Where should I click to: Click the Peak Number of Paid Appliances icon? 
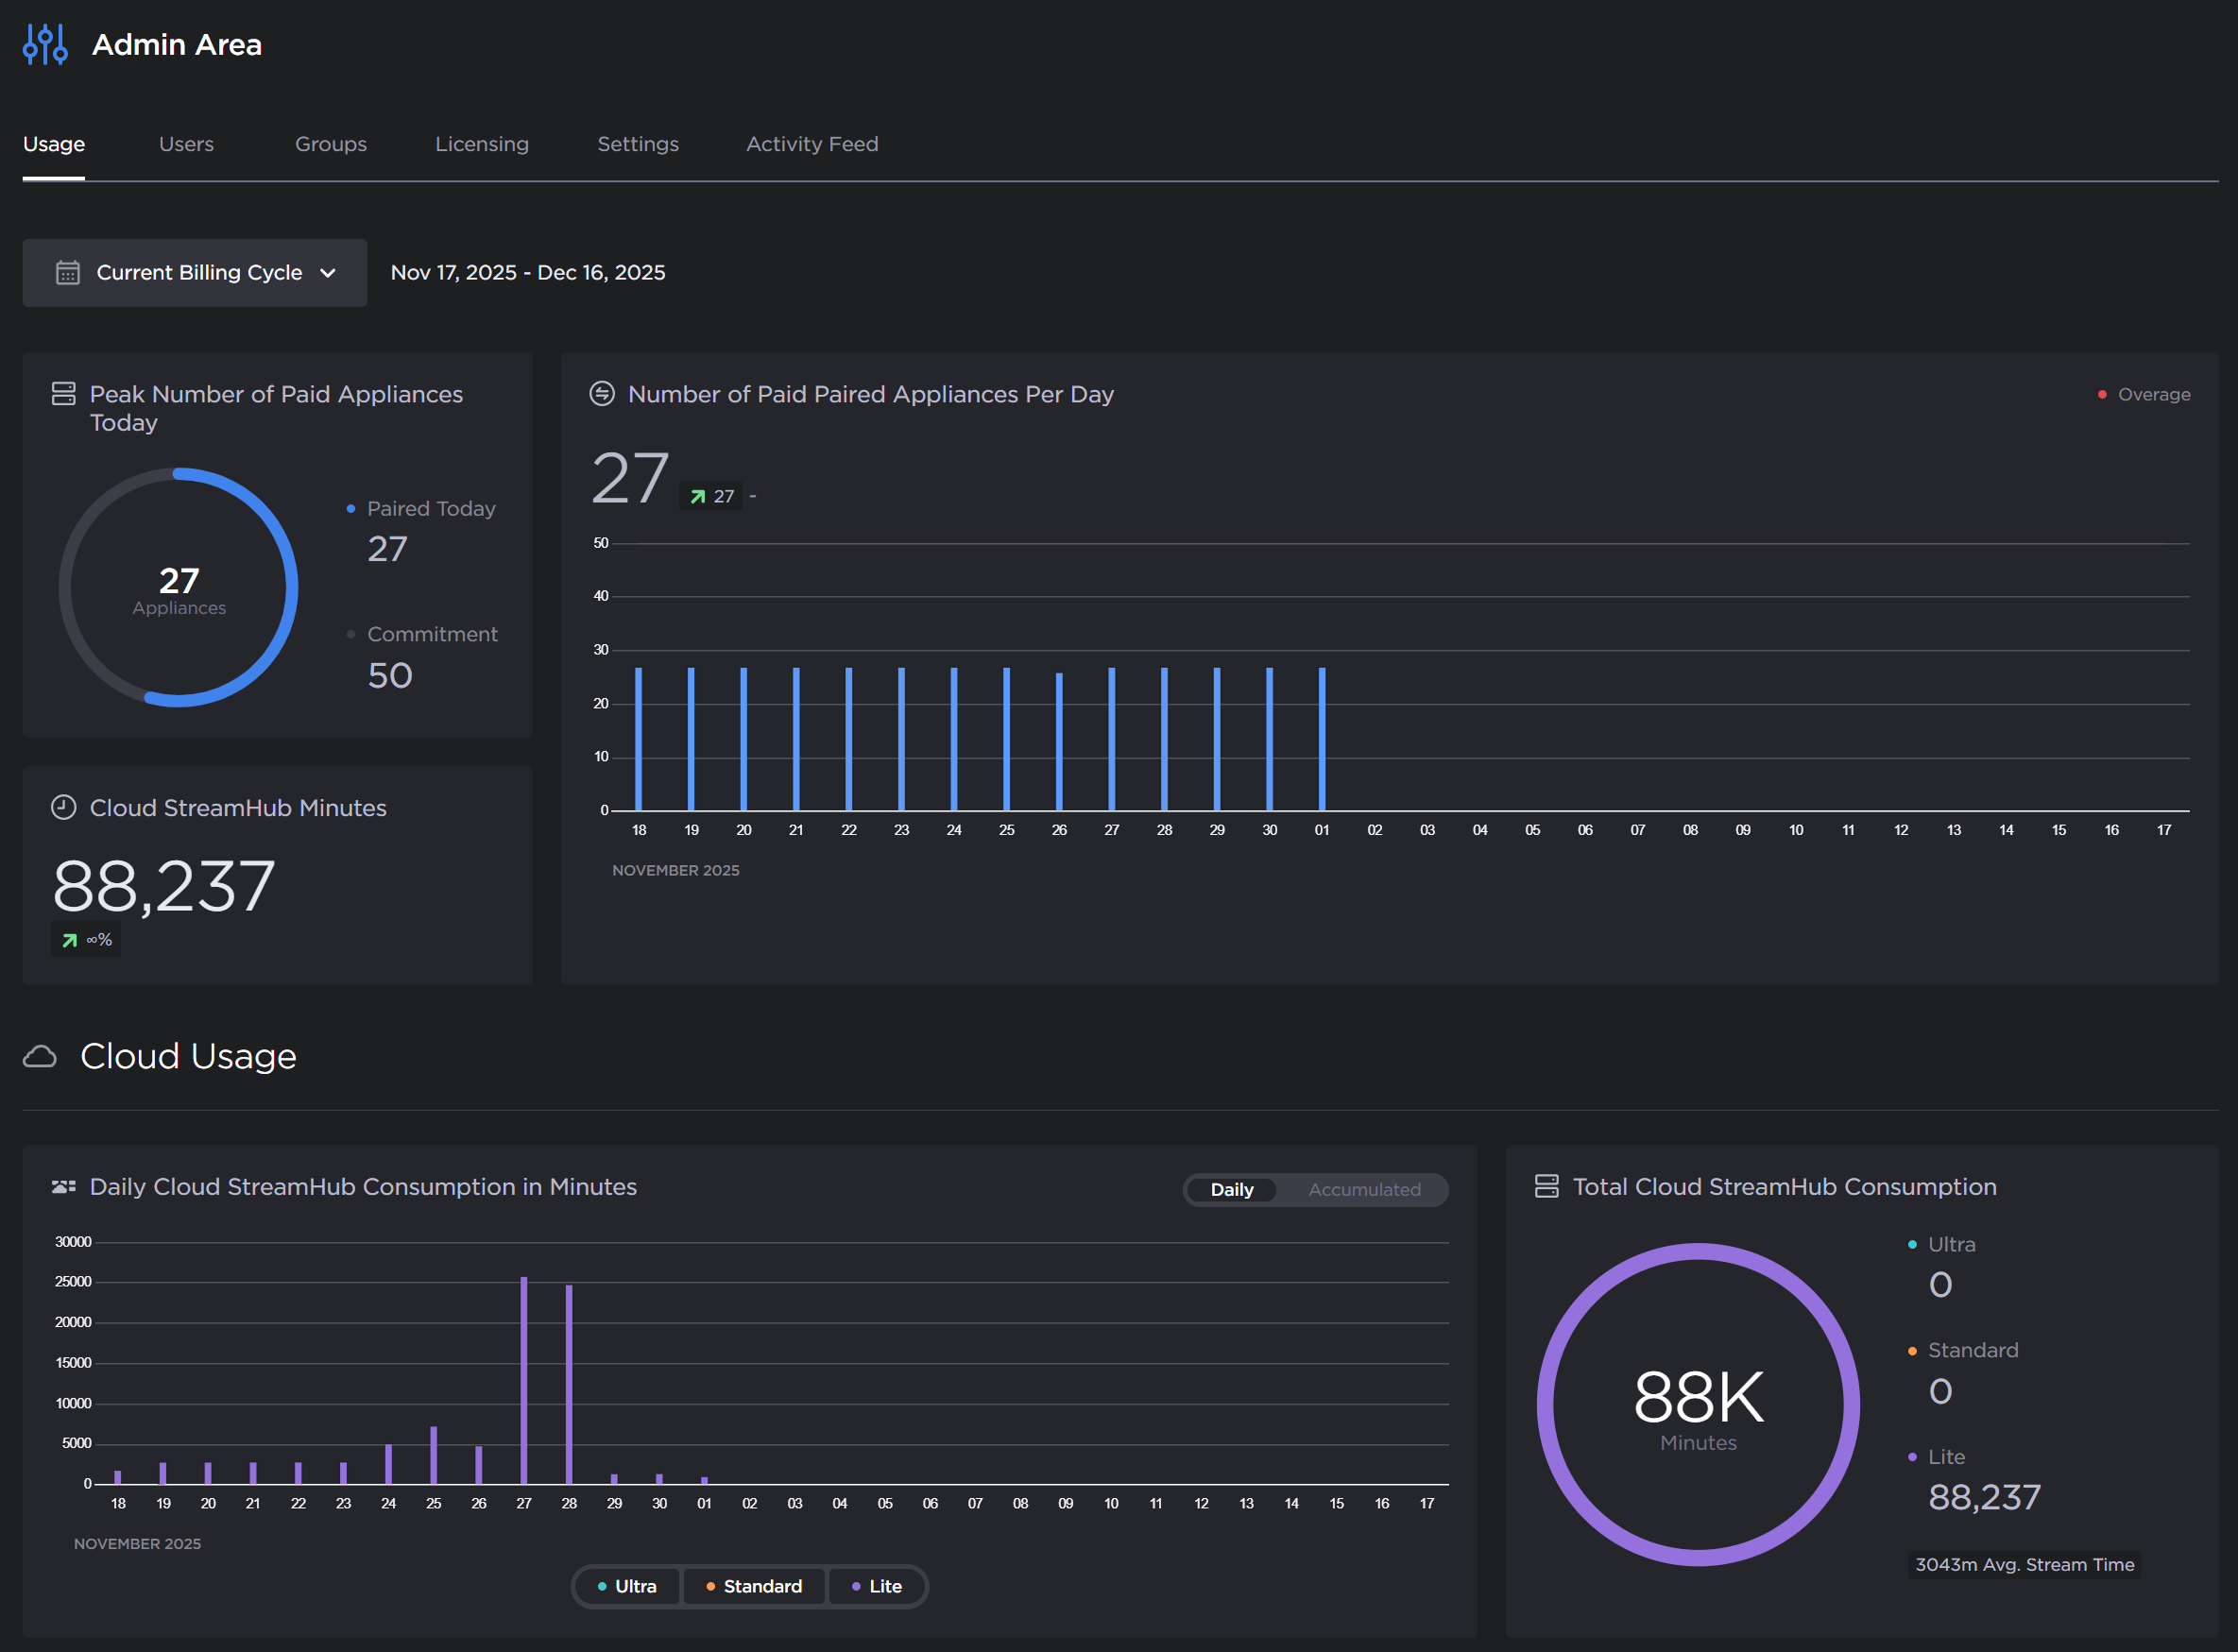tap(63, 394)
